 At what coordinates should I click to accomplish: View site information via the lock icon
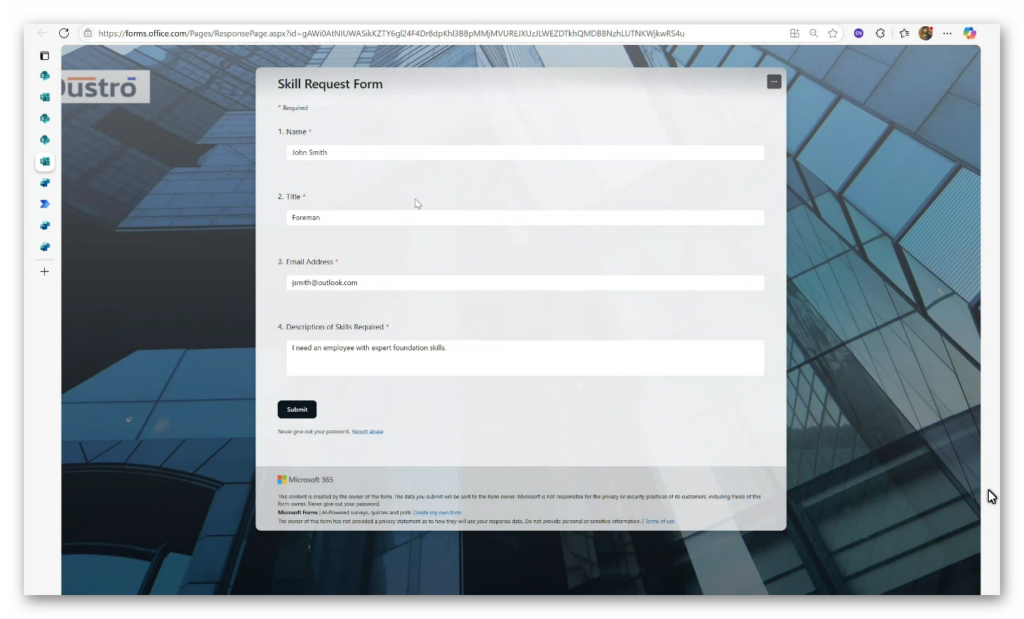(88, 33)
